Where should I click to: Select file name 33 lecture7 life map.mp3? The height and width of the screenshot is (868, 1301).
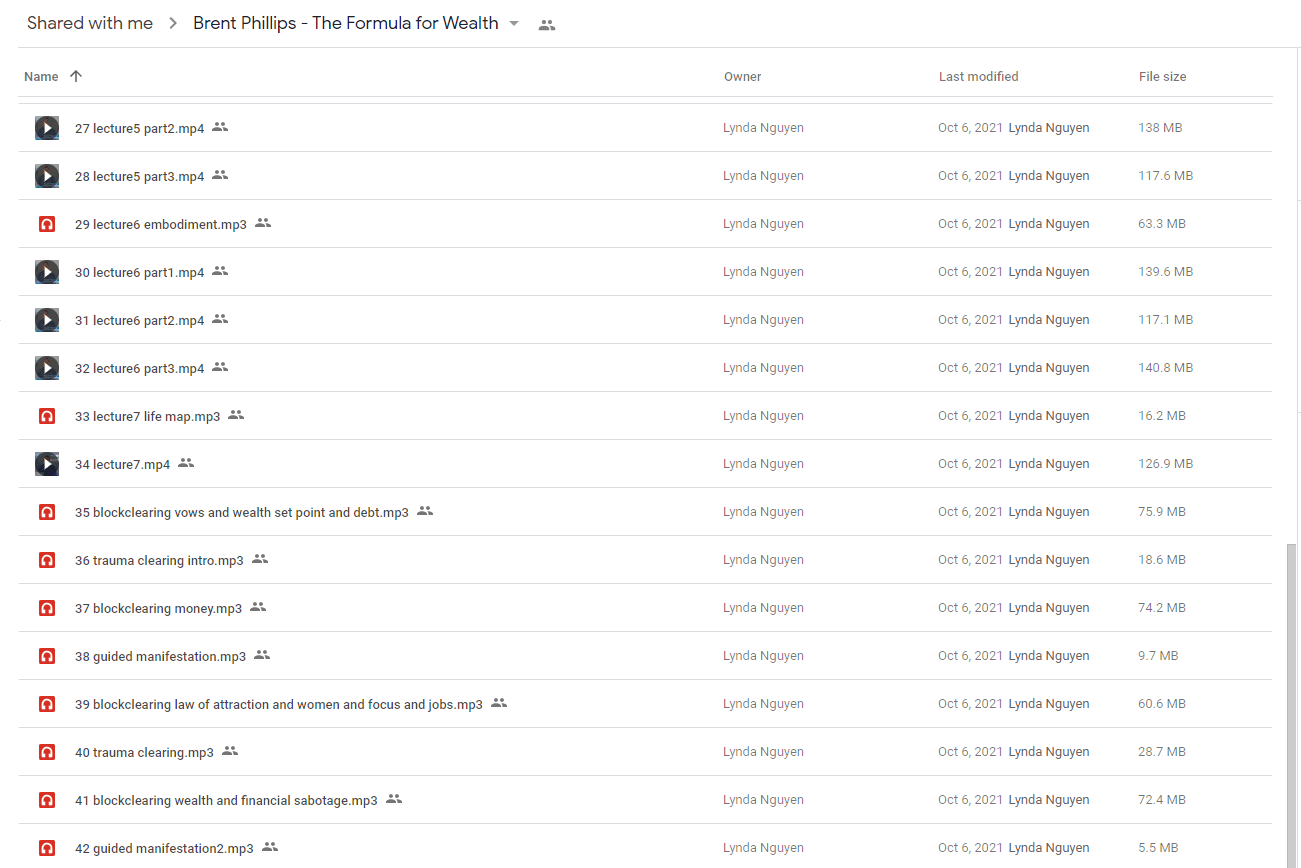[148, 417]
